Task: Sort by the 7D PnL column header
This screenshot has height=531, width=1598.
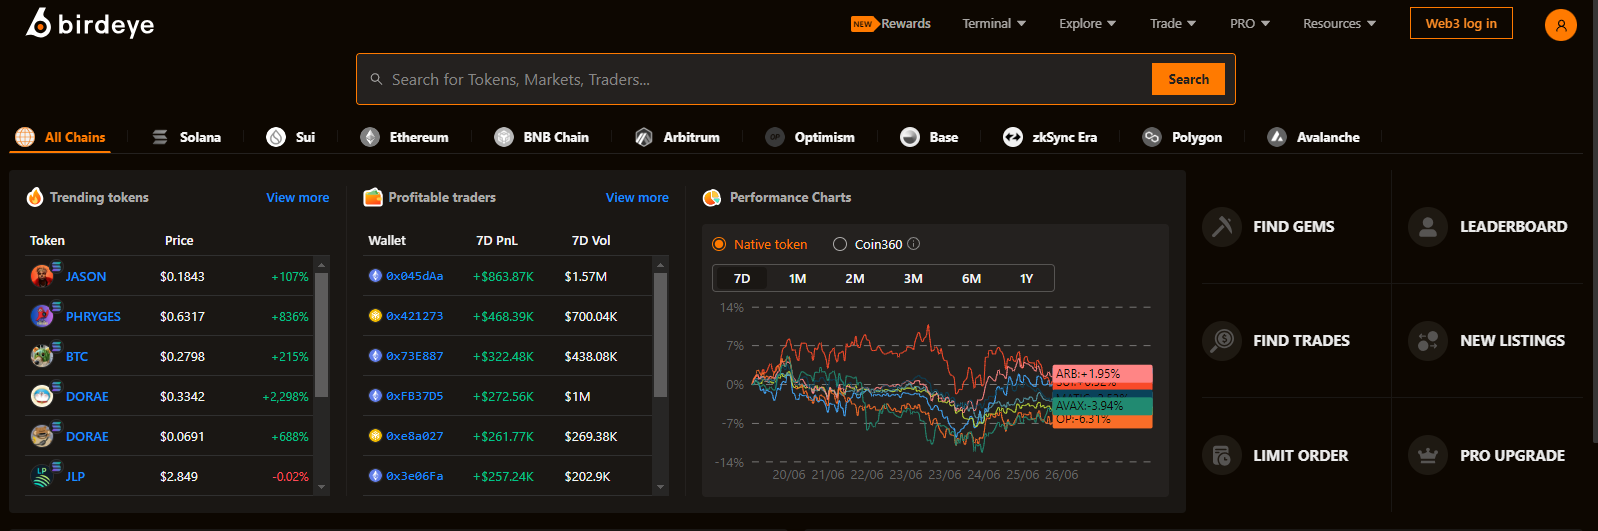Action: click(497, 240)
